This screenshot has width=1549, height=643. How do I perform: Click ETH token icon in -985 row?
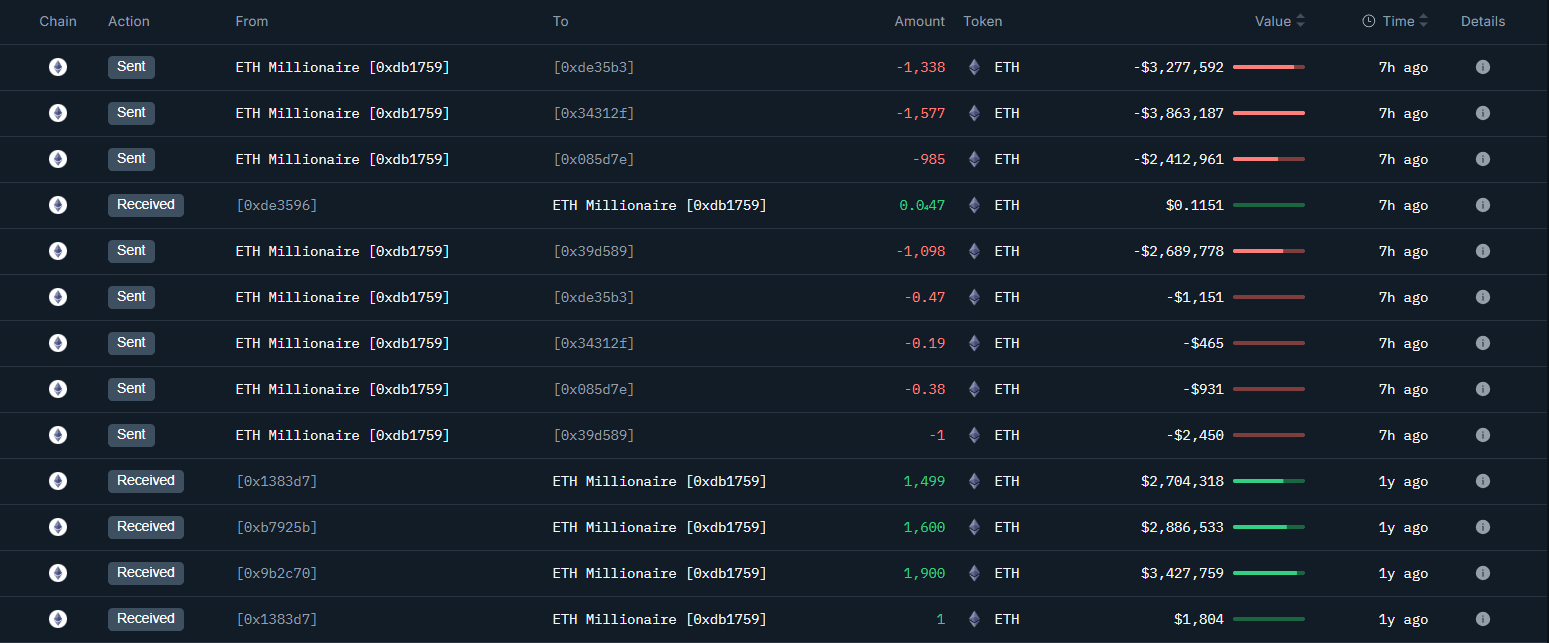point(974,159)
